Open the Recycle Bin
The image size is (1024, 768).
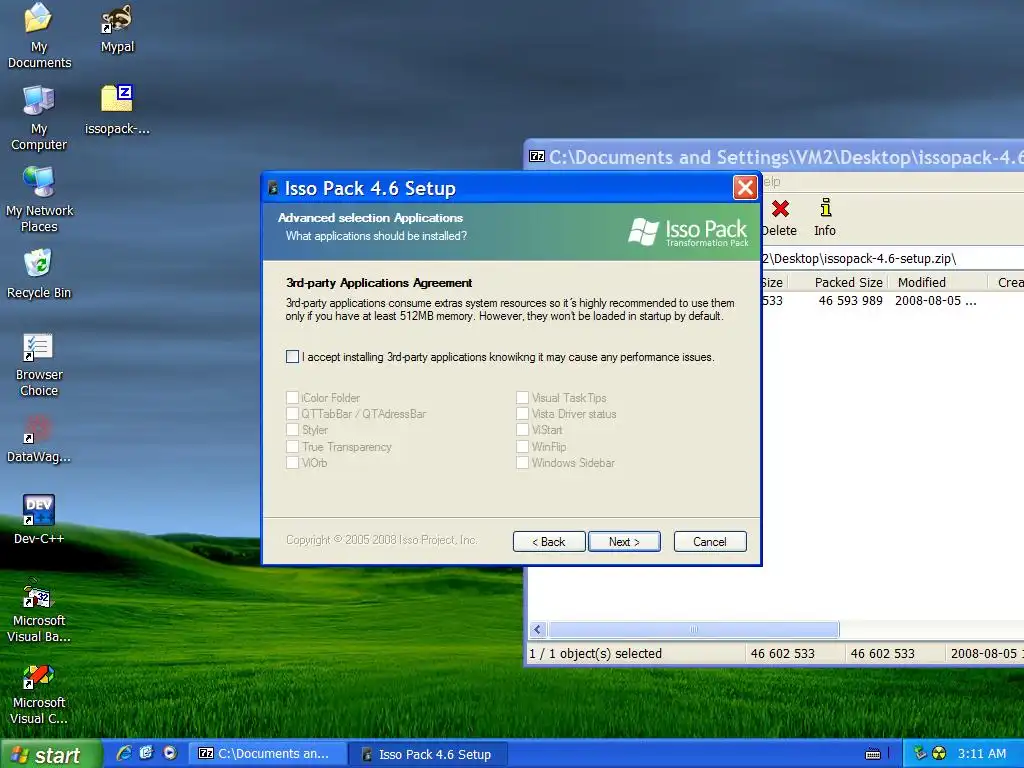pyautogui.click(x=39, y=274)
